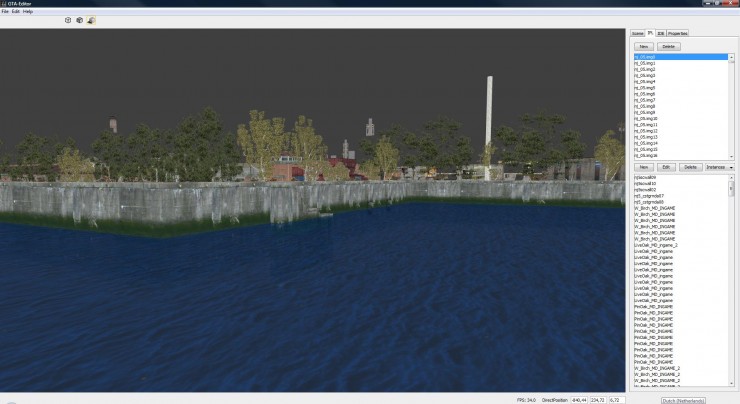Image resolution: width=740 pixels, height=404 pixels.
Task: Select the nj5_cstgrnds07 instance
Action: click(681, 195)
